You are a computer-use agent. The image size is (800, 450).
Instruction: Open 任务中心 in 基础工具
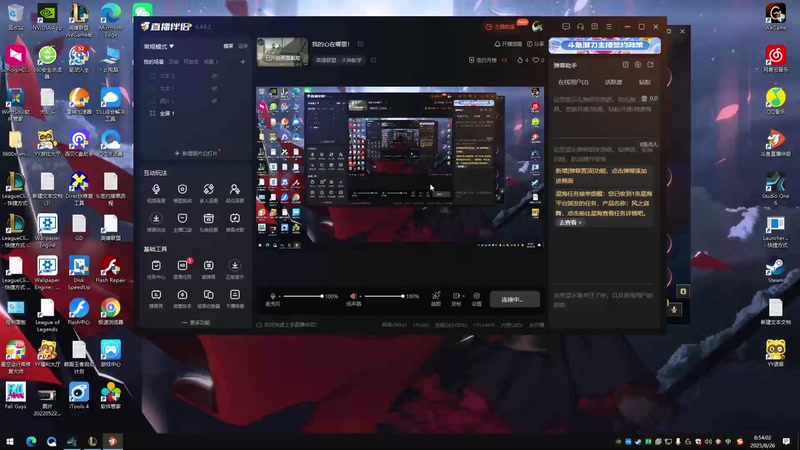[156, 265]
